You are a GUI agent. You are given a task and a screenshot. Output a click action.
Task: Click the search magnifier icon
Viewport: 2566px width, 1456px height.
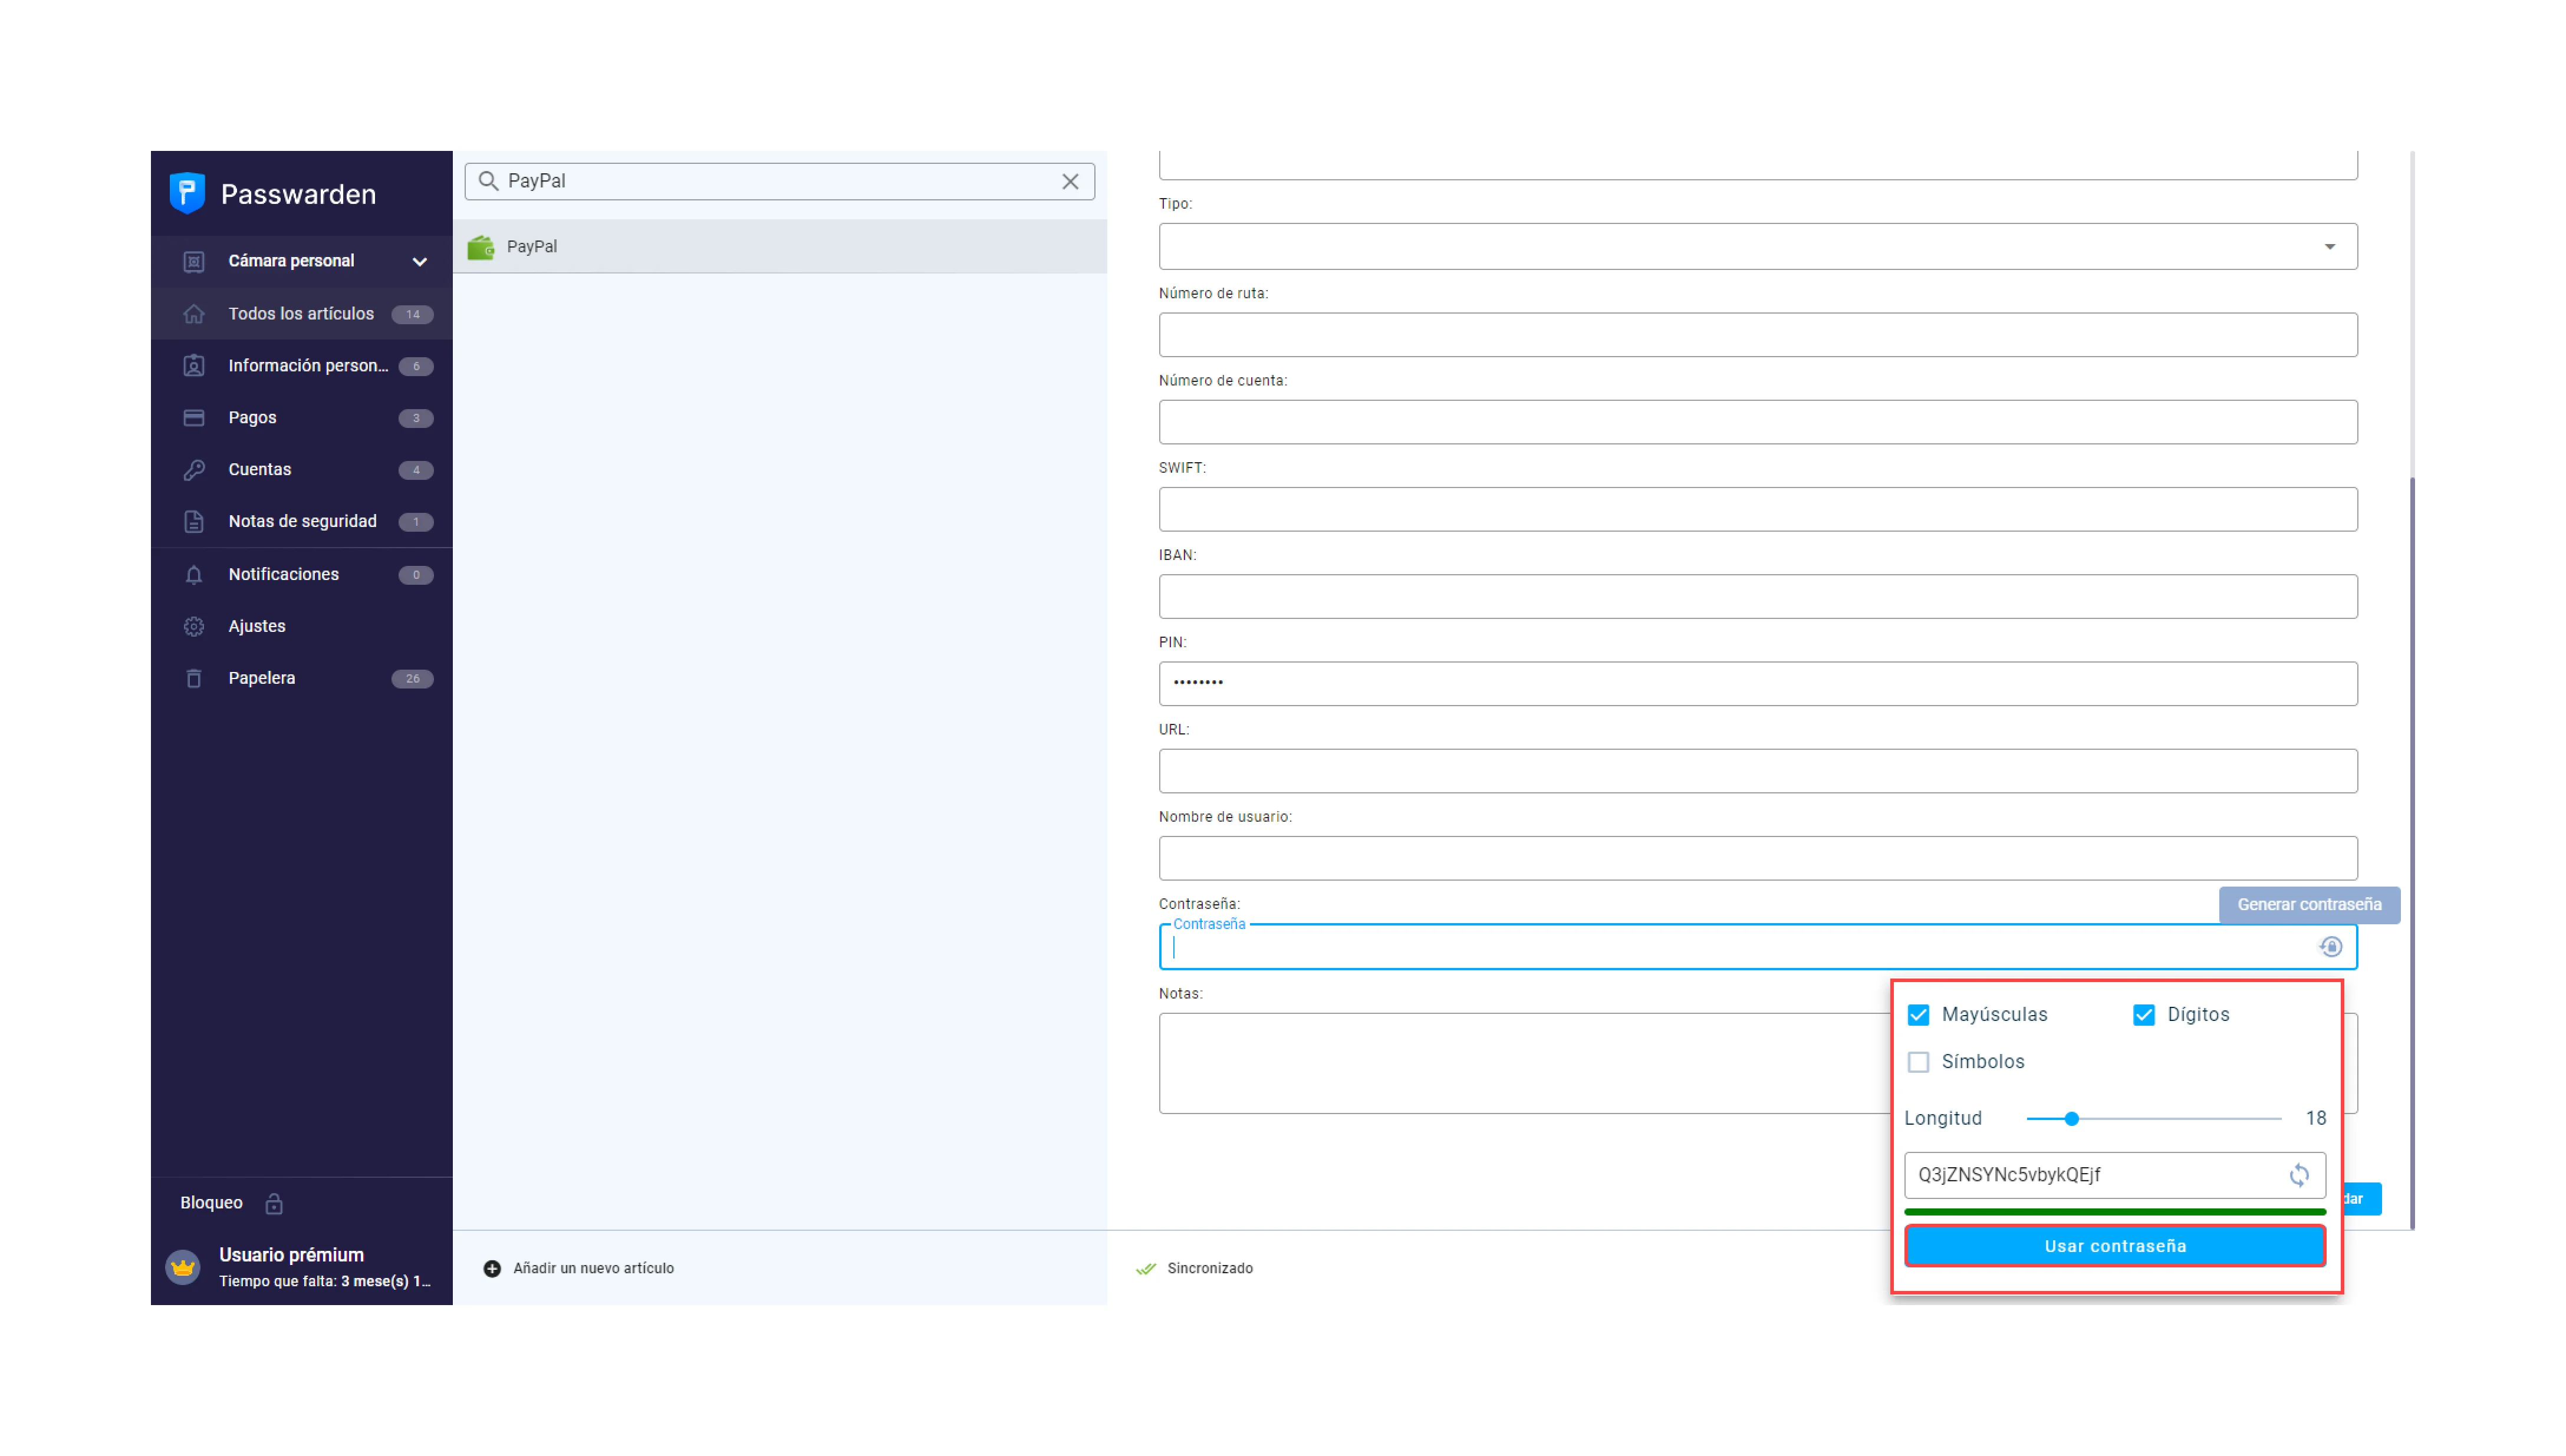pos(488,181)
